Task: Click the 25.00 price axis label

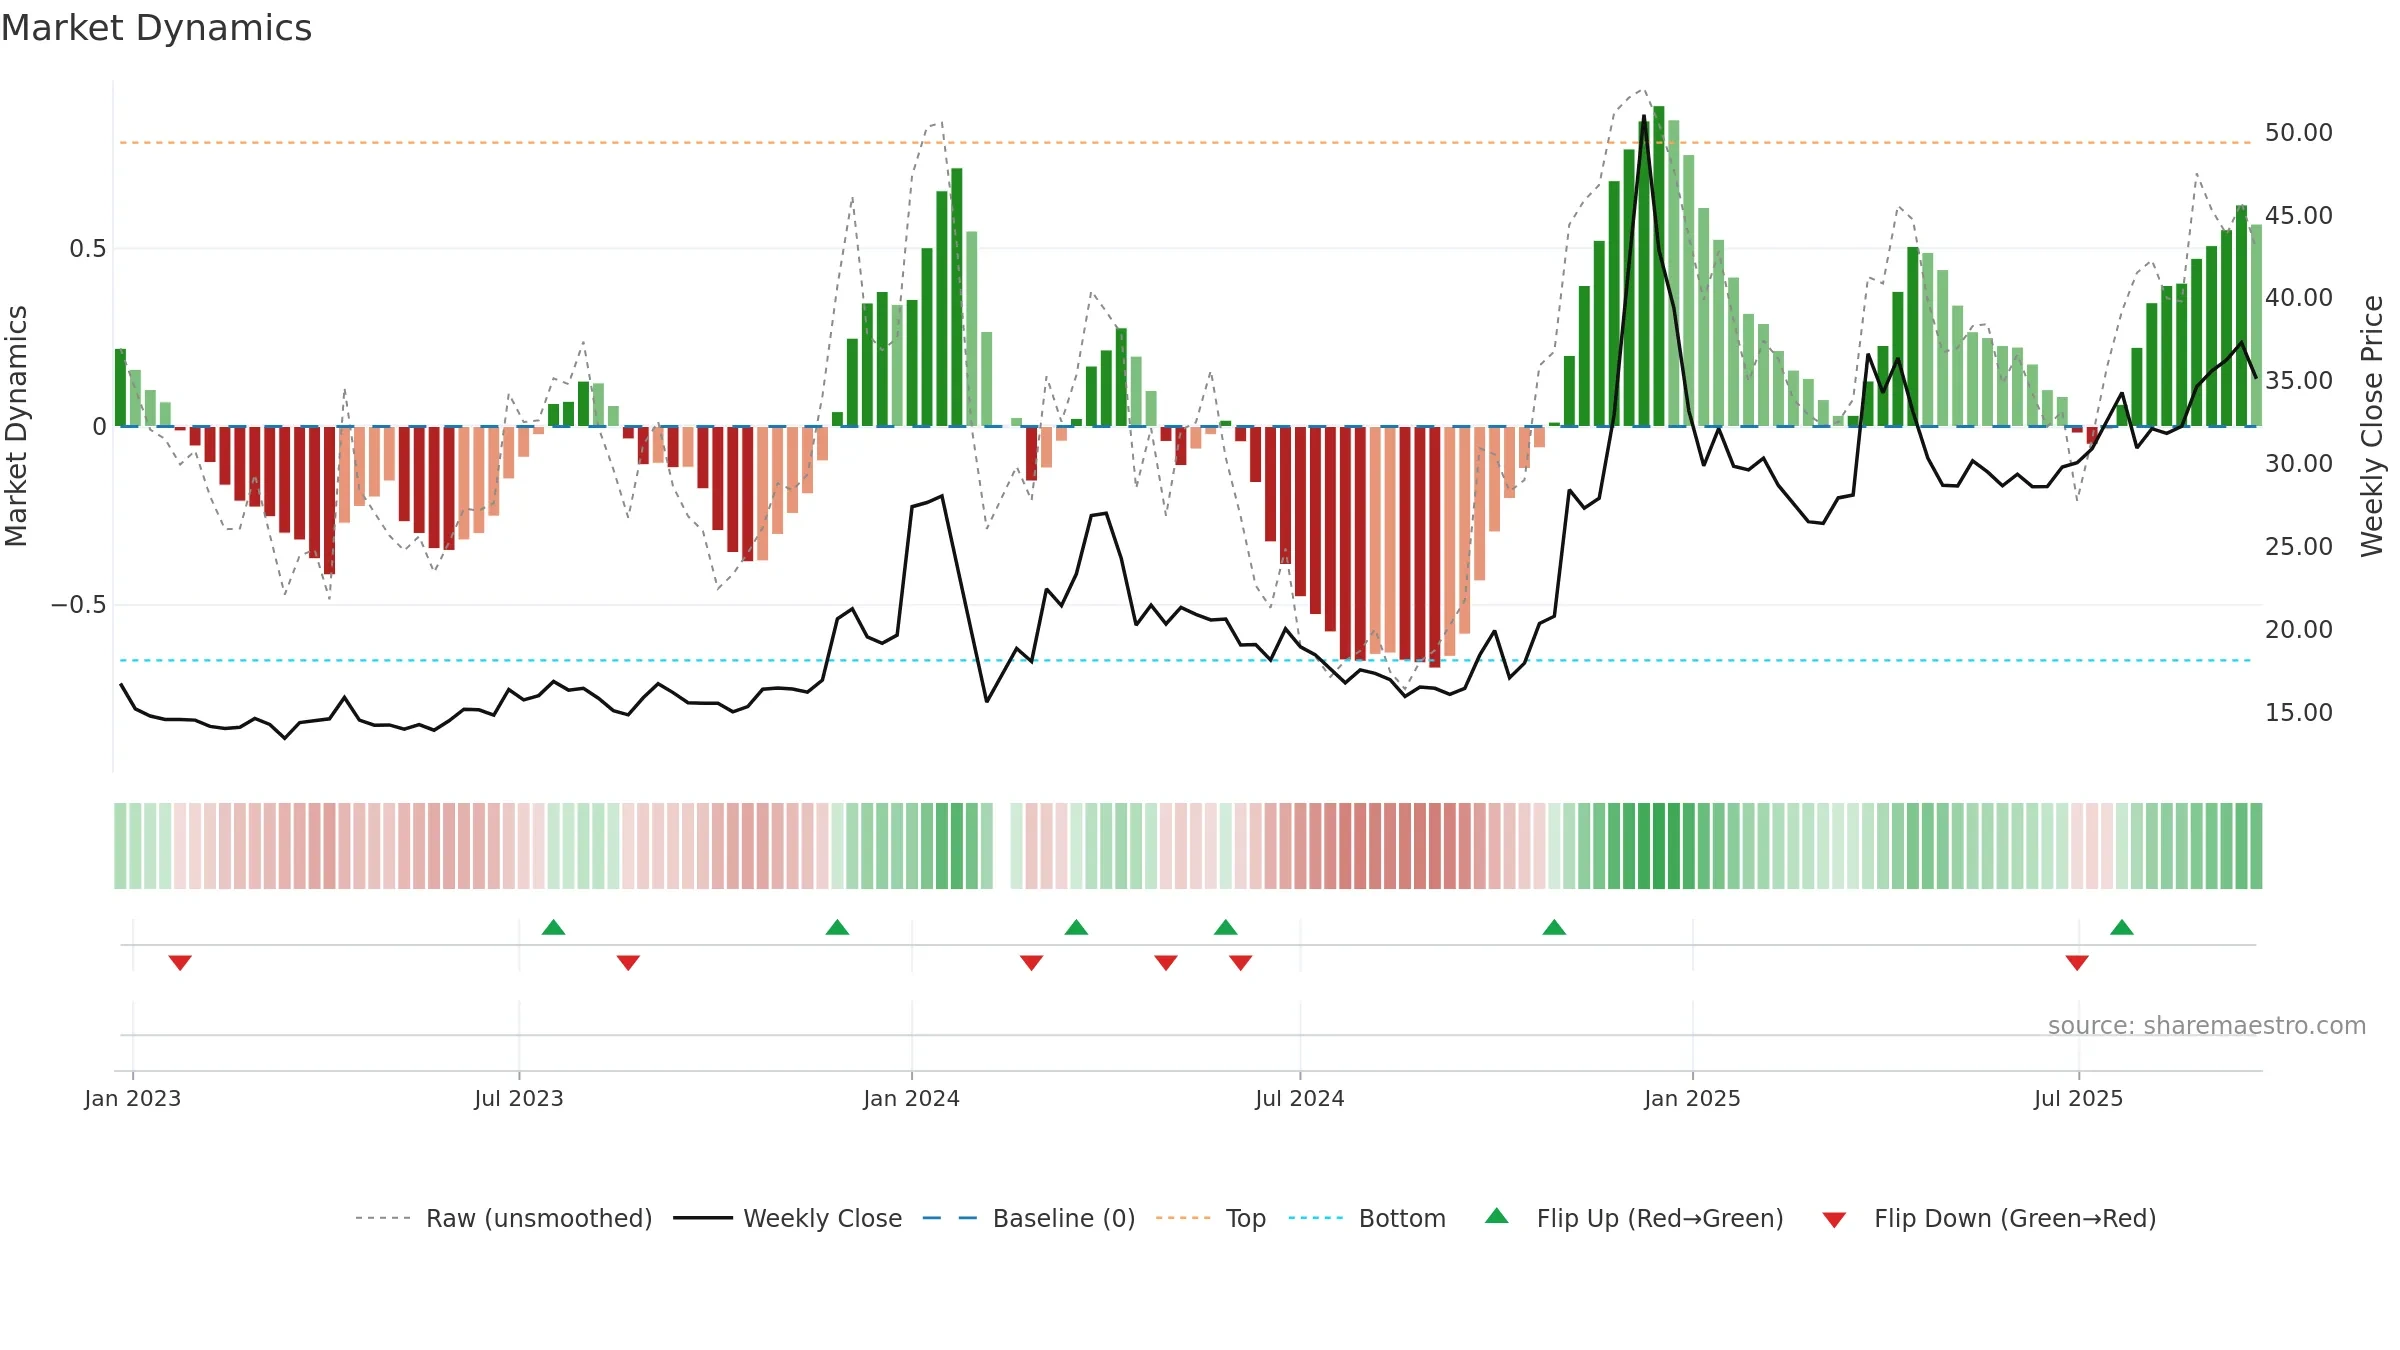Action: point(2298,546)
